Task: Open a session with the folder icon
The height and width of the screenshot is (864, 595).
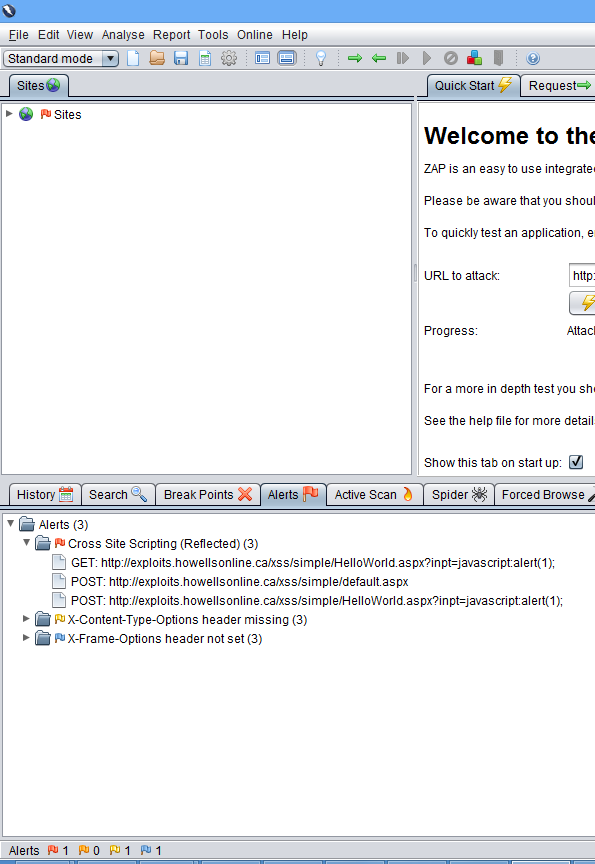Action: (157, 58)
